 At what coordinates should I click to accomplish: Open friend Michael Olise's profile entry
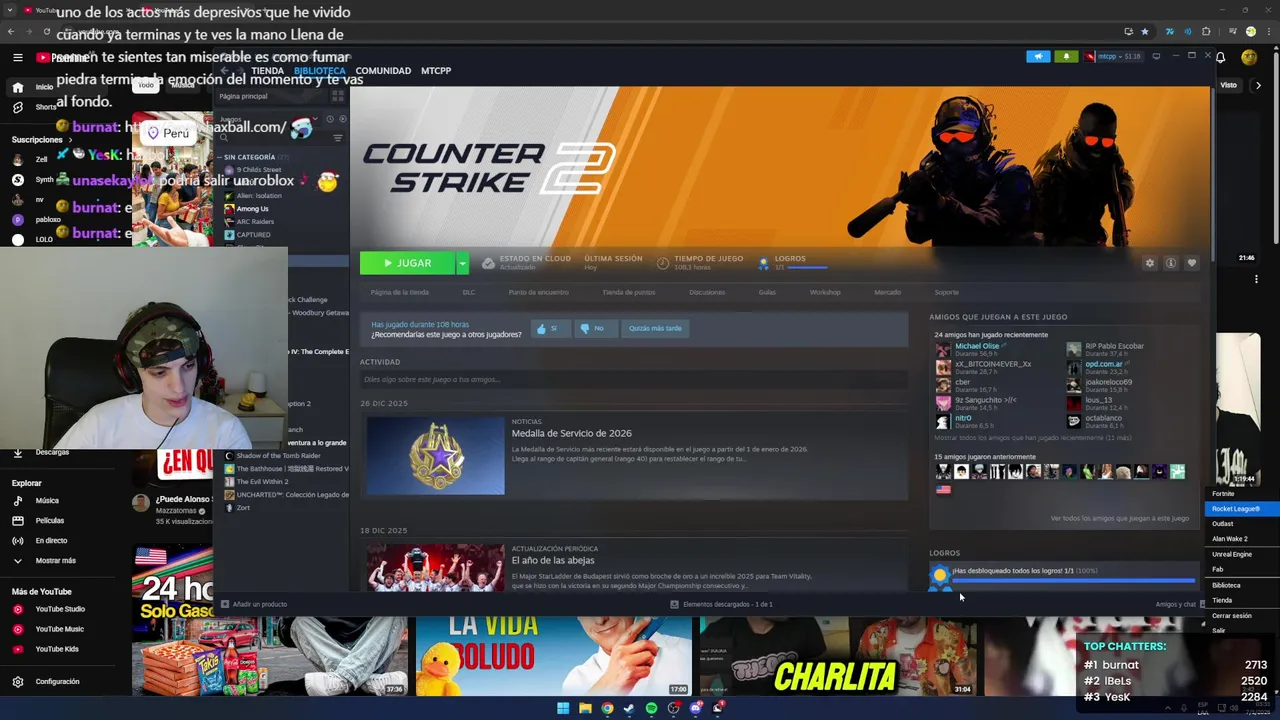(977, 346)
